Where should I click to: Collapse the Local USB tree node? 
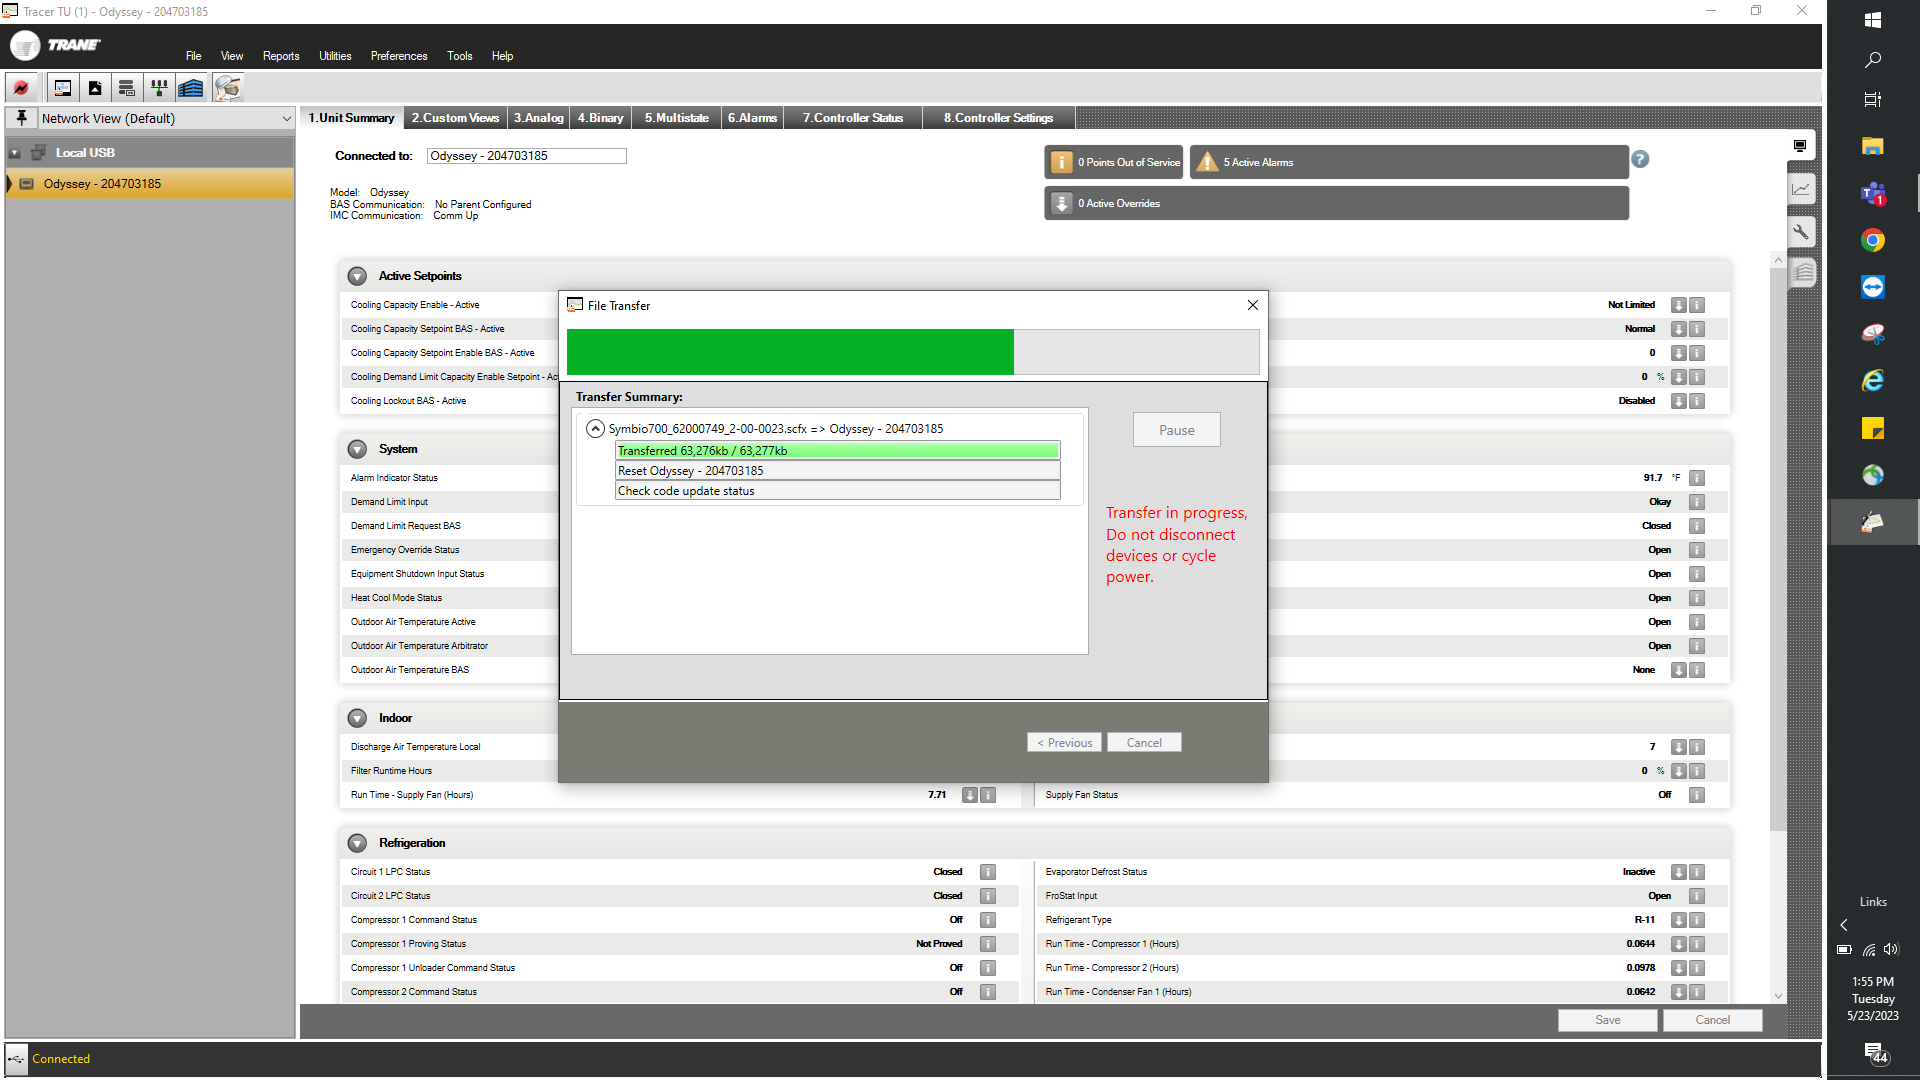pos(15,153)
